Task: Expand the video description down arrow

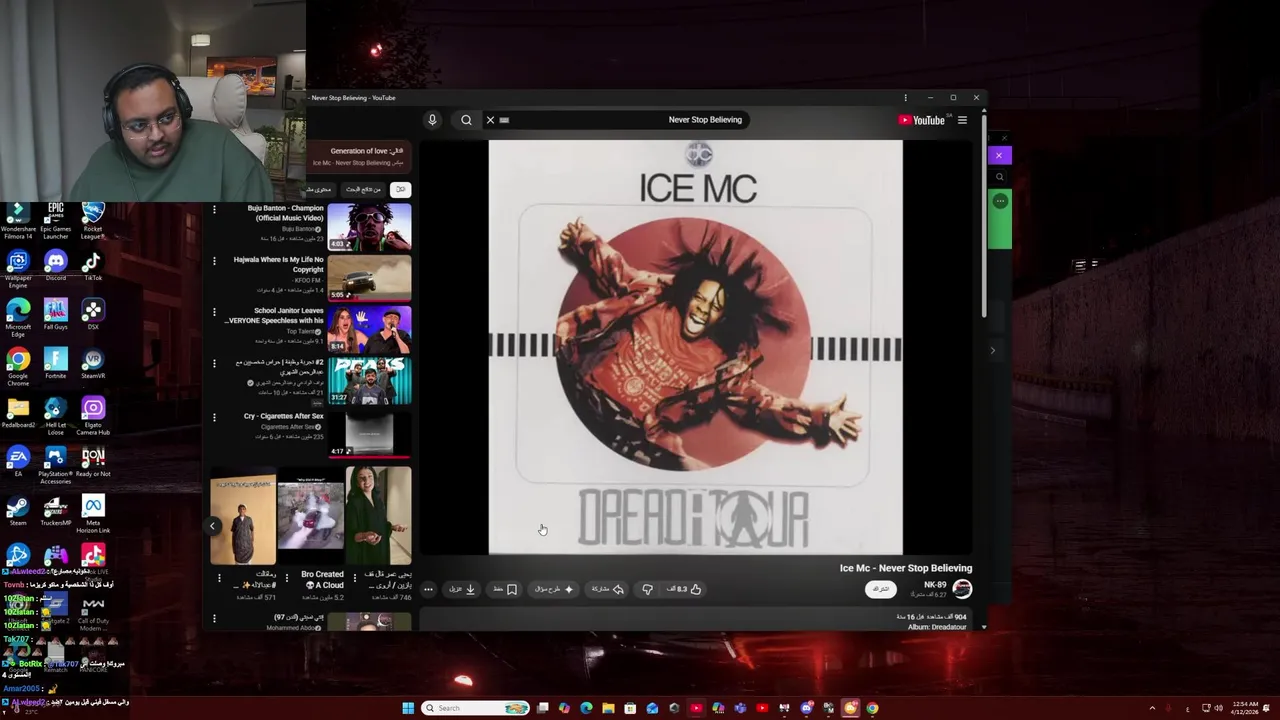Action: coord(985,627)
